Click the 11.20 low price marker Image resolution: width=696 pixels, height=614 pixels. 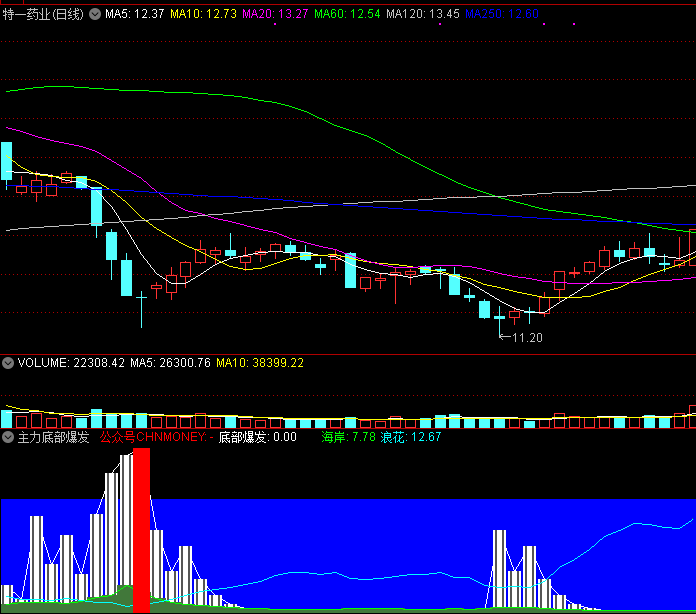[521, 338]
